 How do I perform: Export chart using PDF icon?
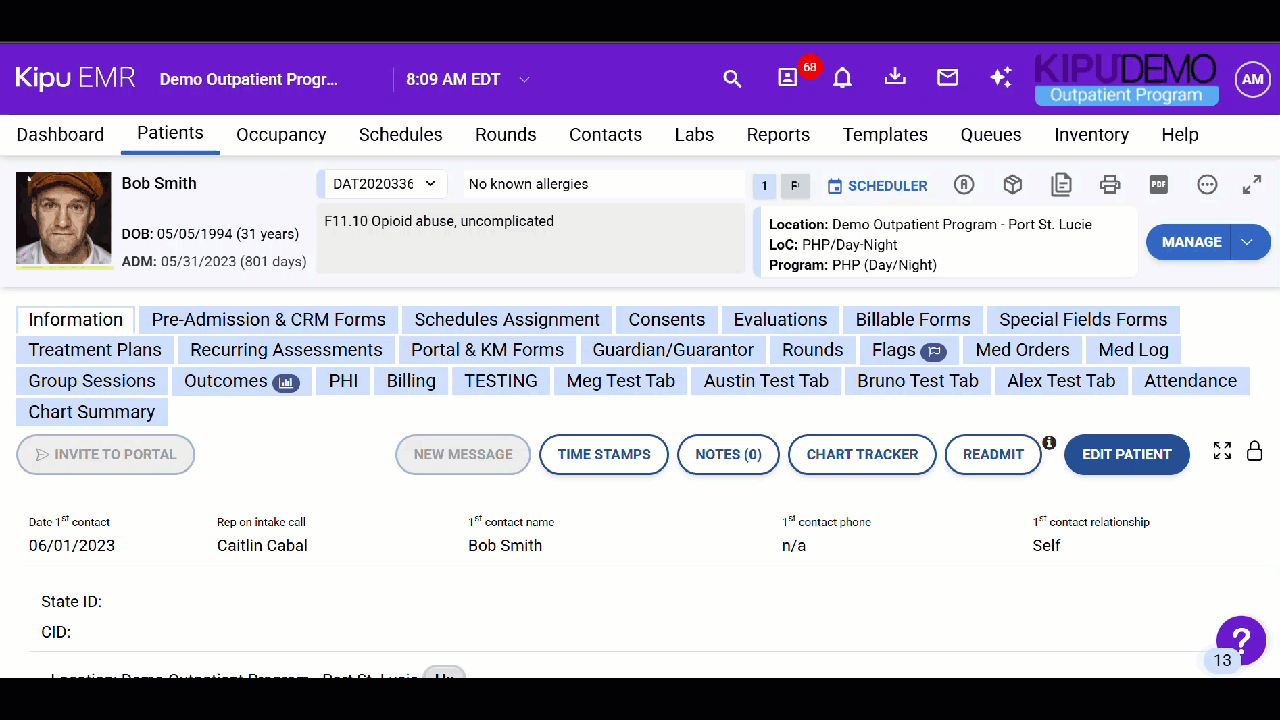click(x=1158, y=185)
